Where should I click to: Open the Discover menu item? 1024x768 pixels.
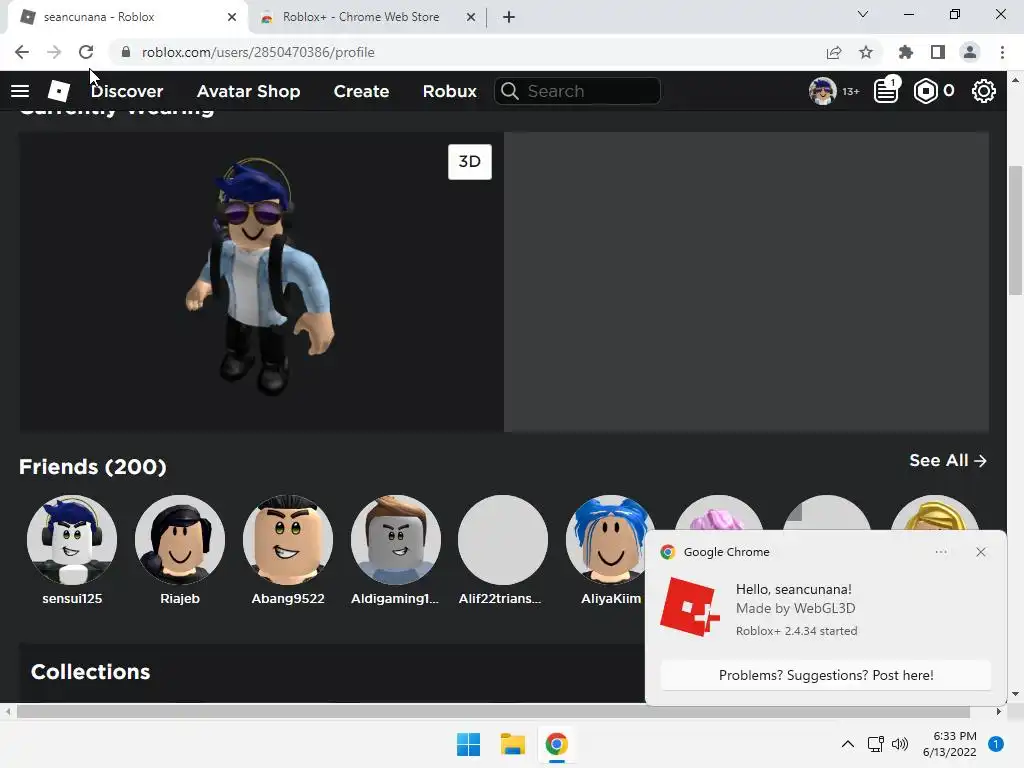click(127, 91)
